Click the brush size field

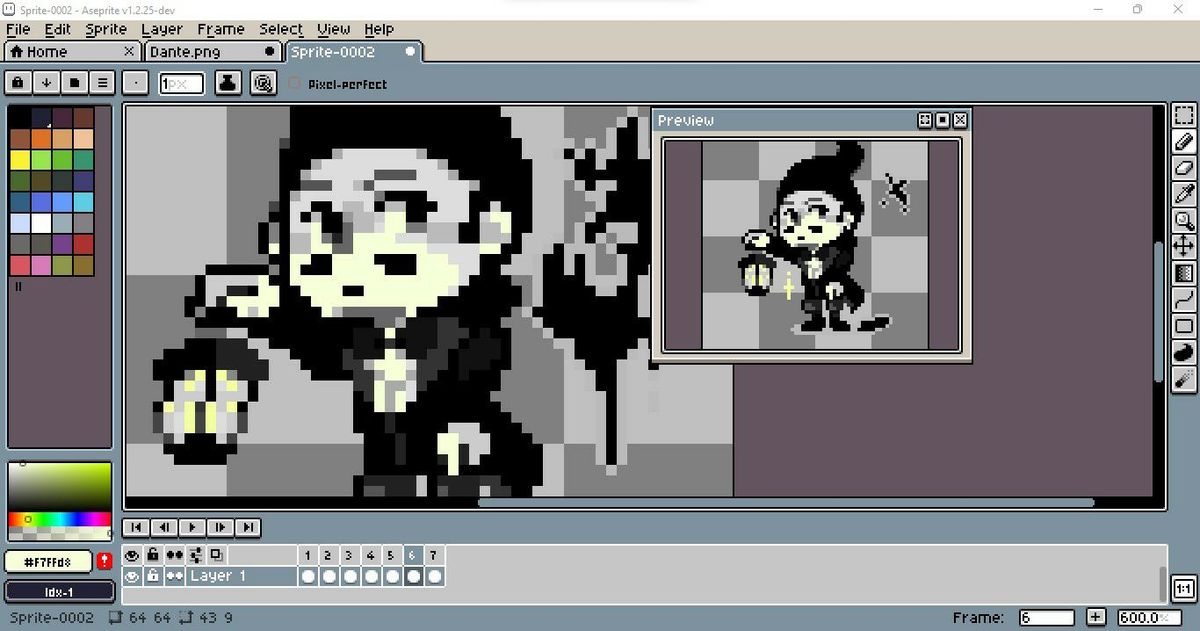coord(181,84)
